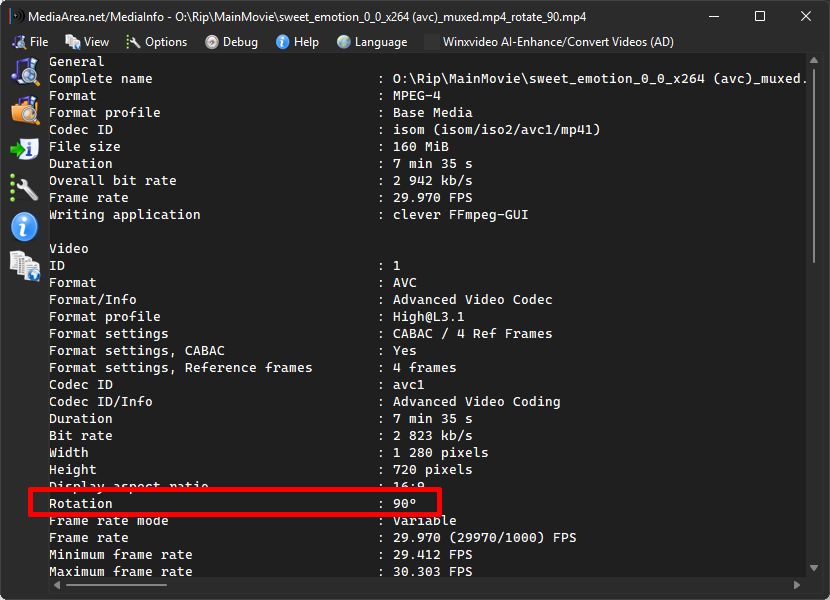830x600 pixels.
Task: Click the vertical scrollbar down arrow
Action: [814, 568]
